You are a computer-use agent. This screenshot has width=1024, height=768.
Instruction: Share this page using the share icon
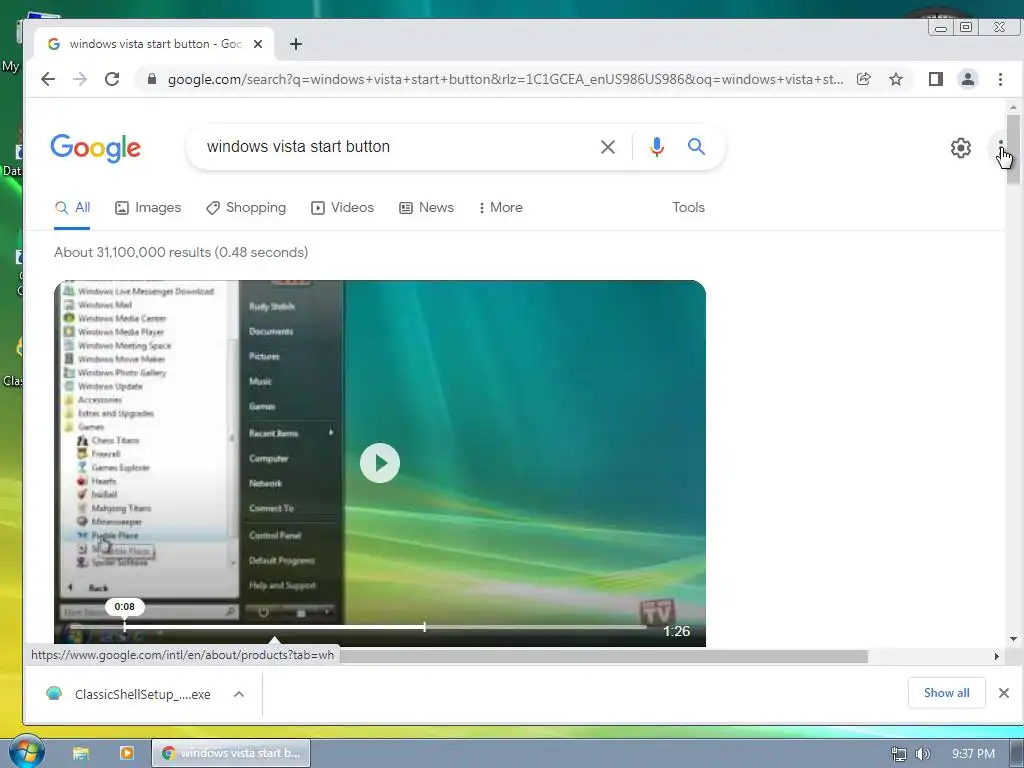point(863,79)
